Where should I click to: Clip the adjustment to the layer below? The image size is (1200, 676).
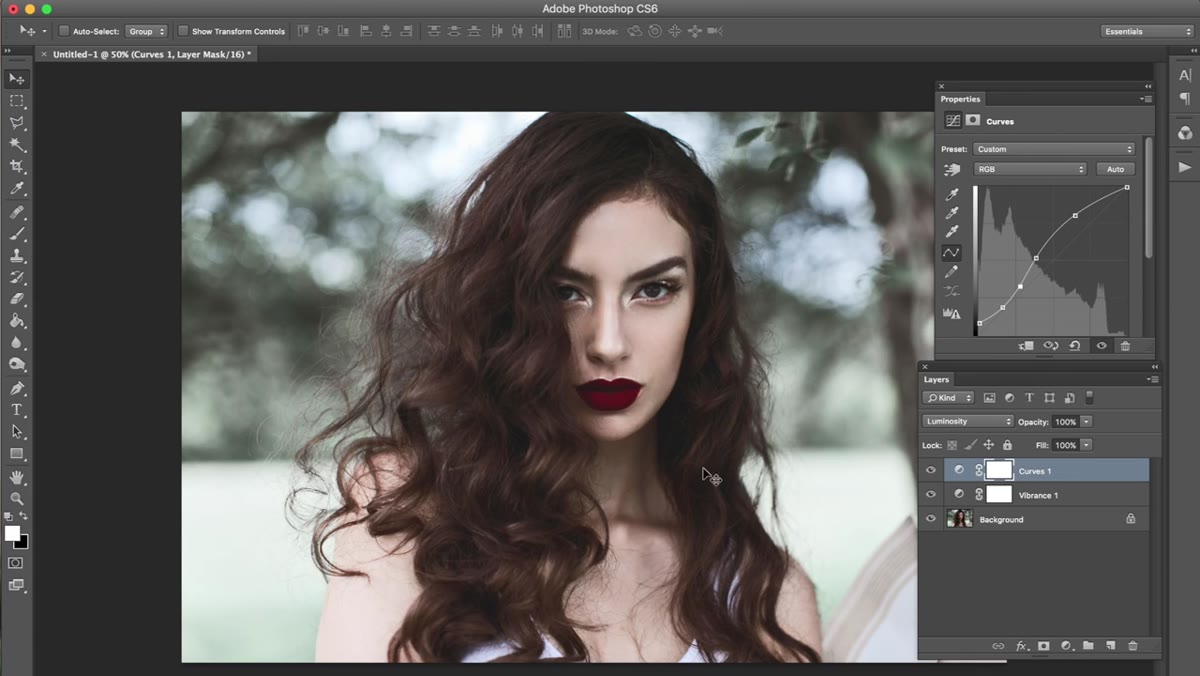pos(1026,346)
